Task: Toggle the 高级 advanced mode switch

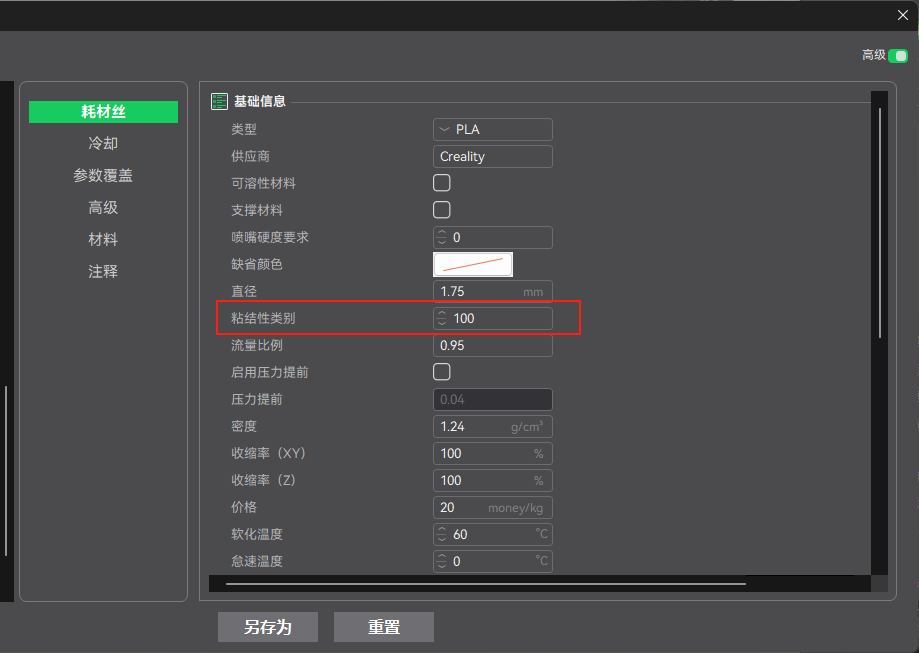Action: click(x=897, y=56)
